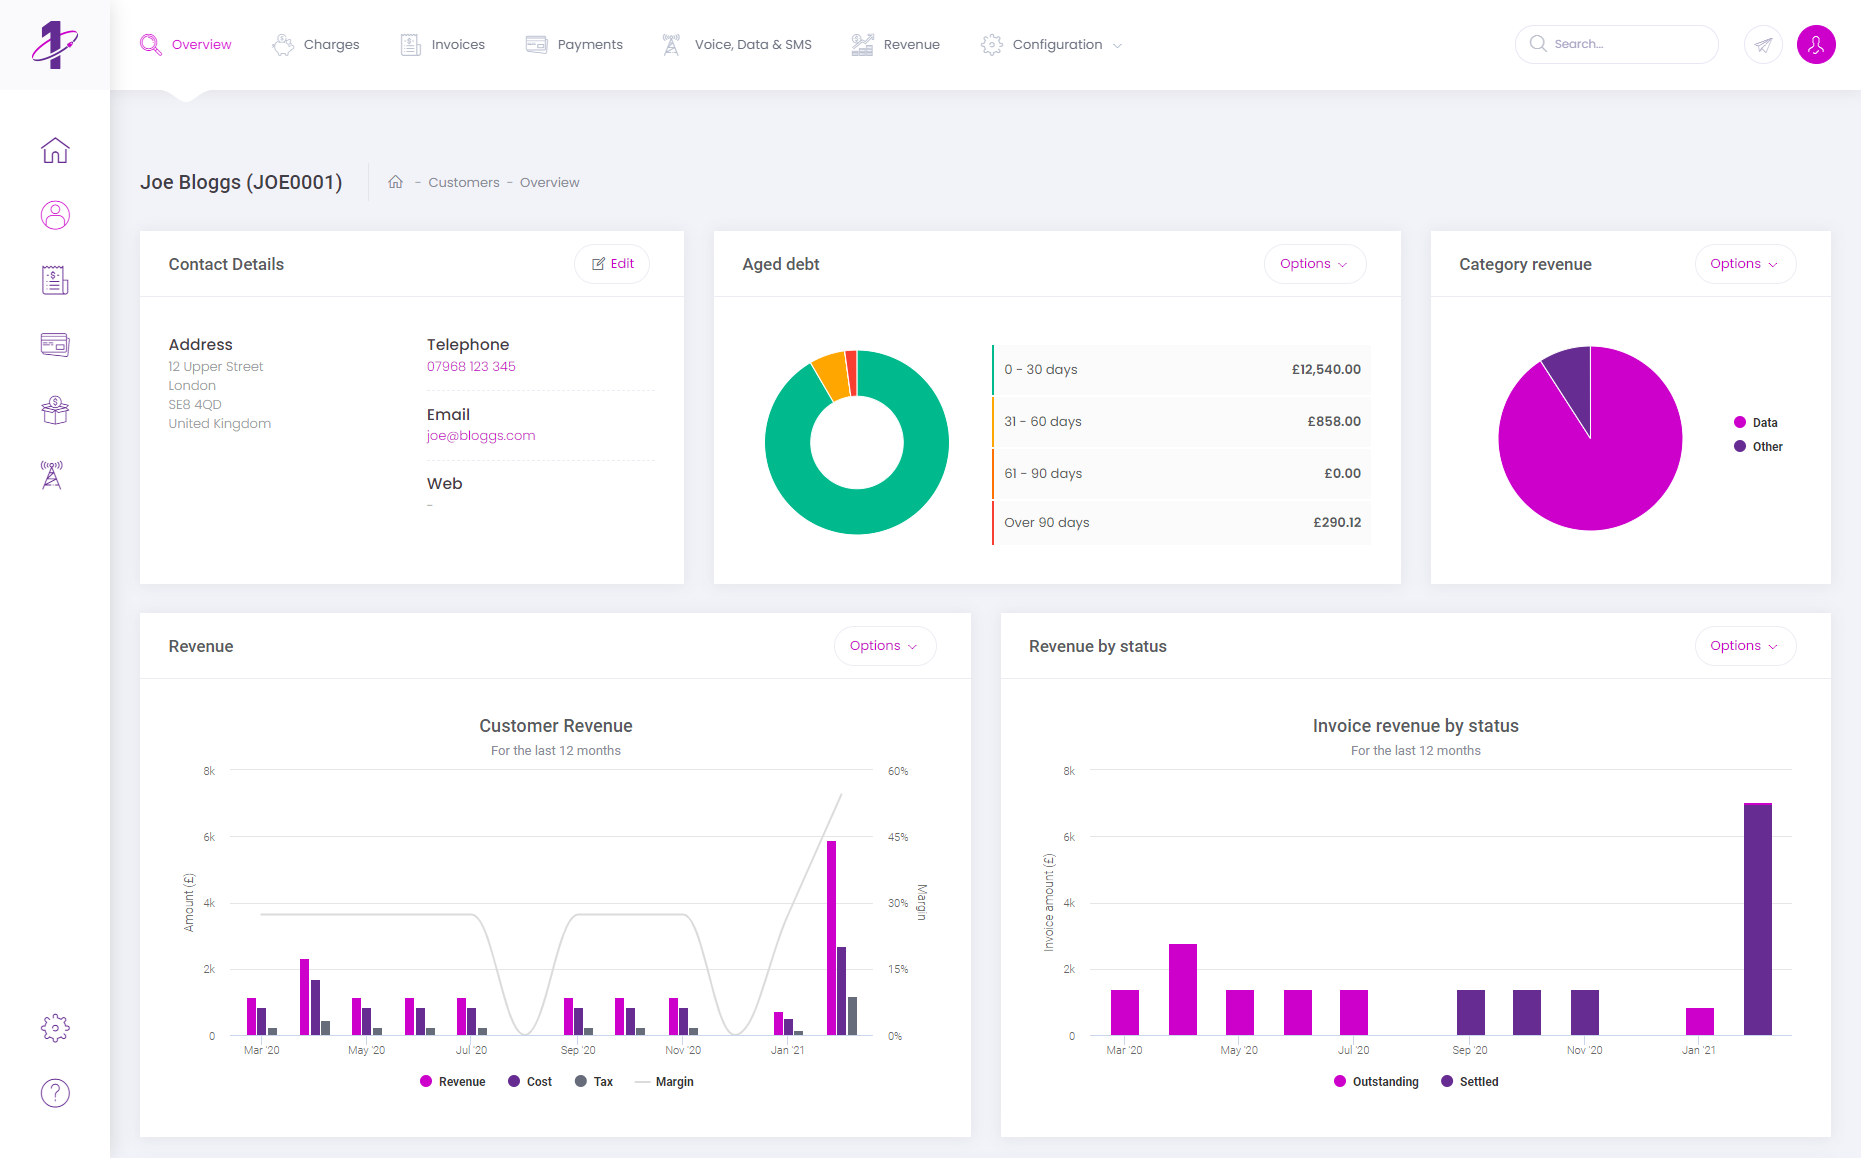The image size is (1861, 1158).
Task: Click the Payments card icon in top nav
Action: 536,45
